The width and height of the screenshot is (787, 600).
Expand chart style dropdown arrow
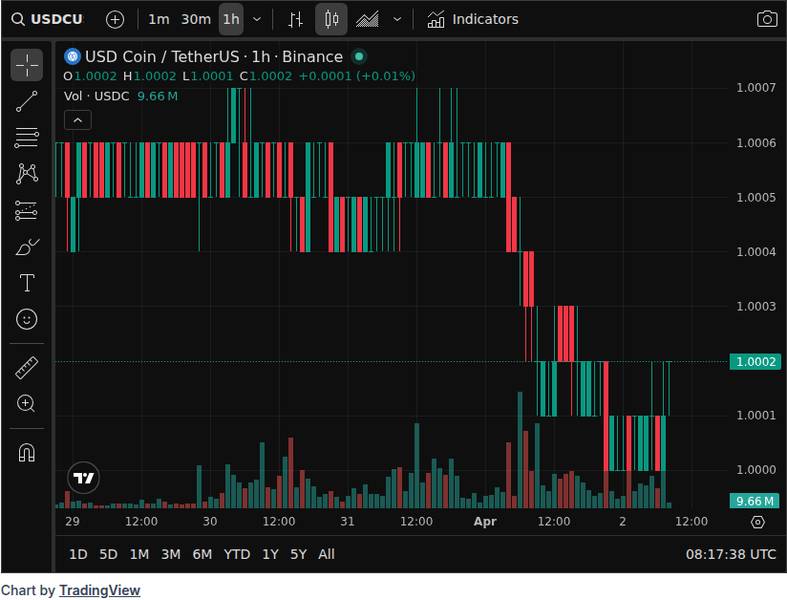397,20
